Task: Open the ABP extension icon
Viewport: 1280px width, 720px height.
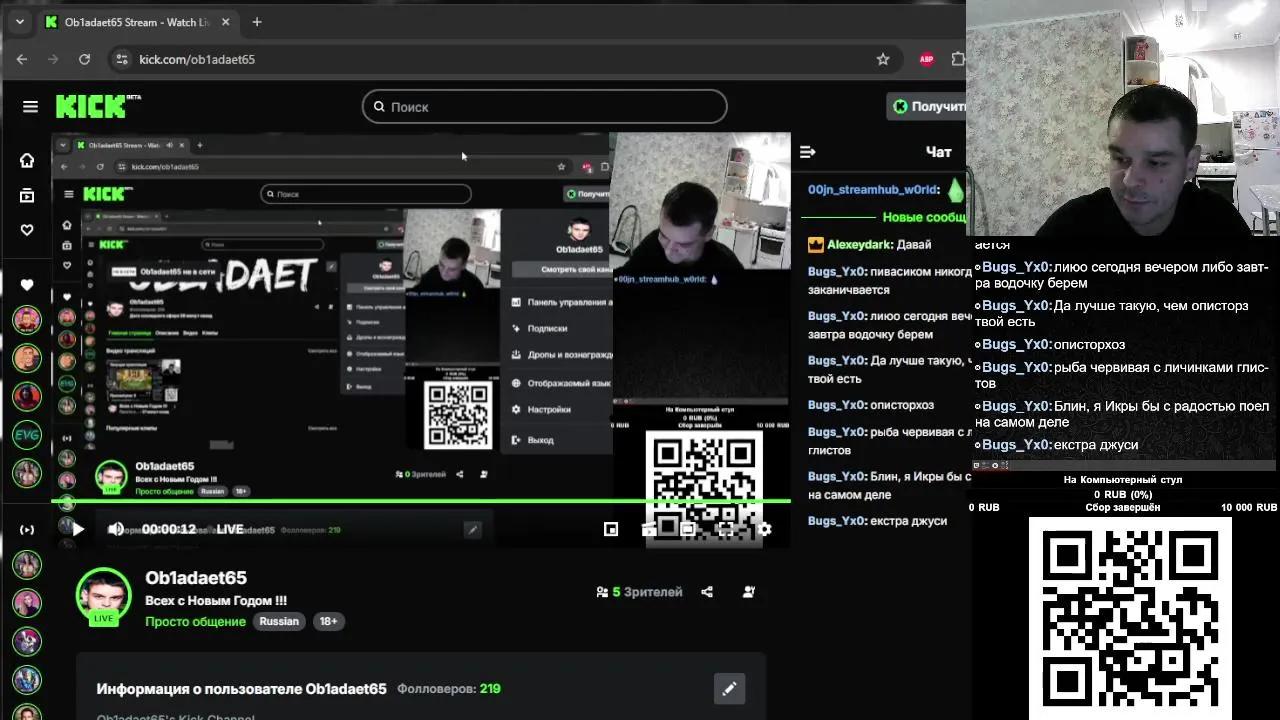Action: pos(926,59)
